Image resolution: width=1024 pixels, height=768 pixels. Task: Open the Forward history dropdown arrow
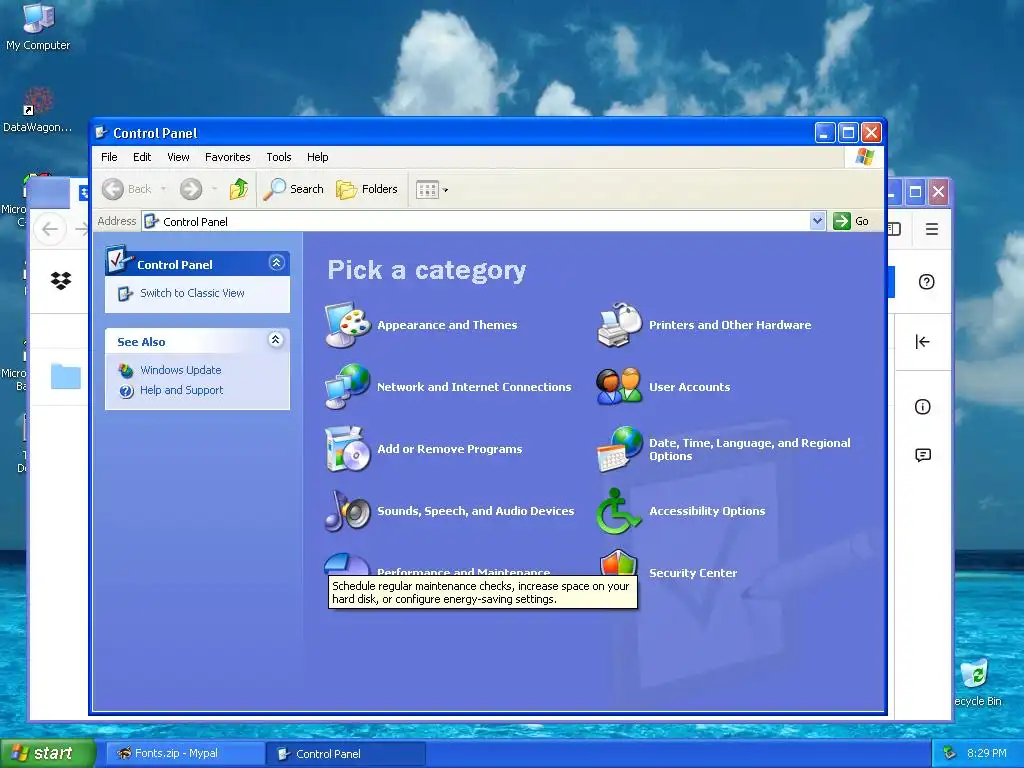tap(214, 189)
